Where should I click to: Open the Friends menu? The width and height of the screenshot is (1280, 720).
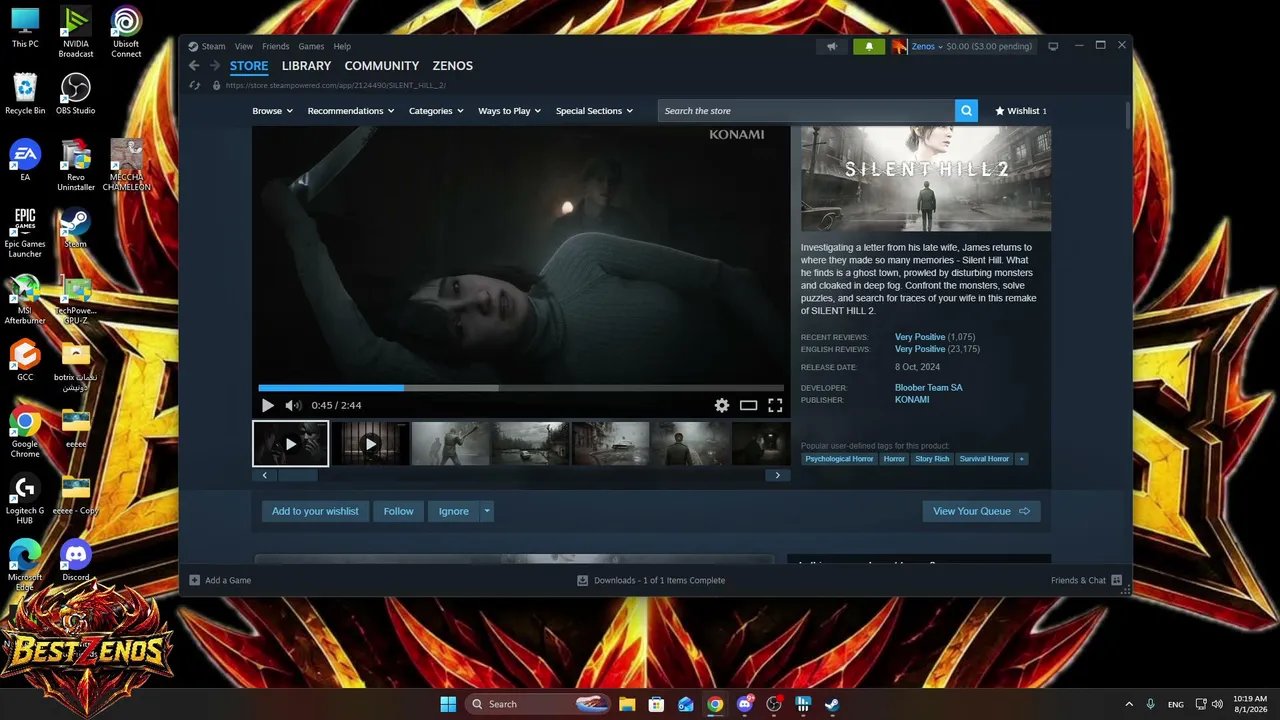click(275, 46)
